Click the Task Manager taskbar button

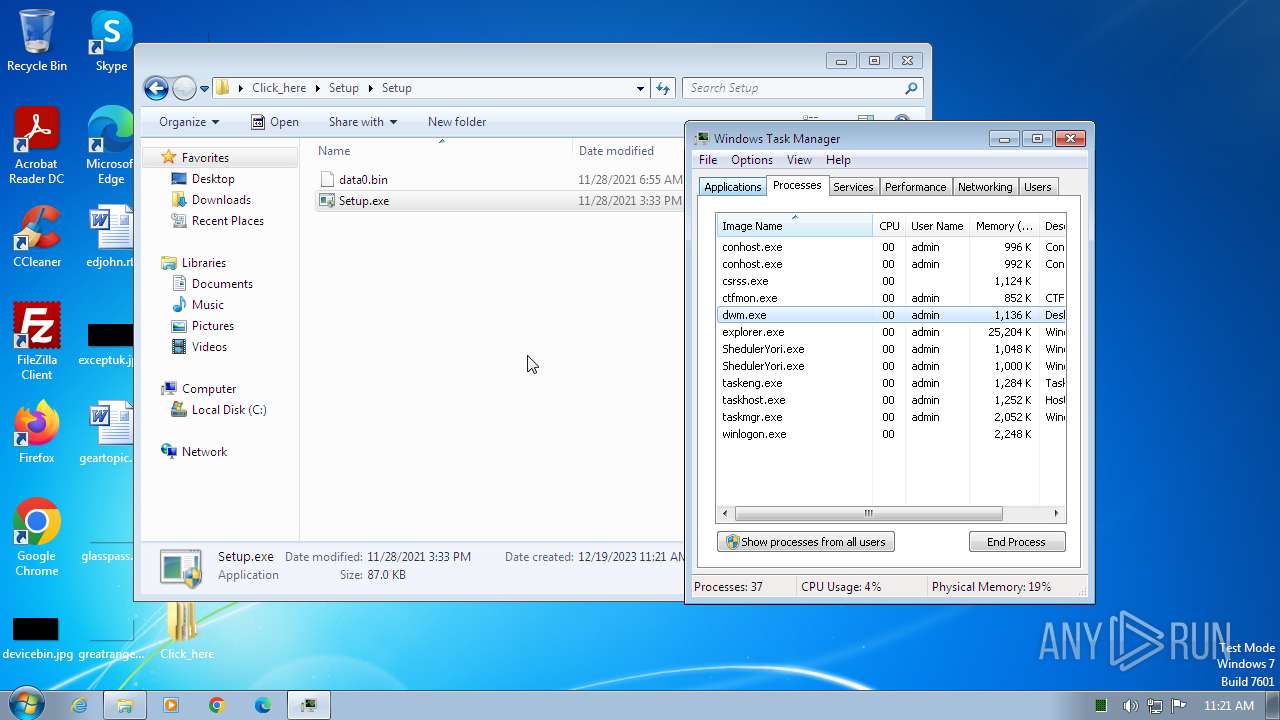[x=309, y=705]
